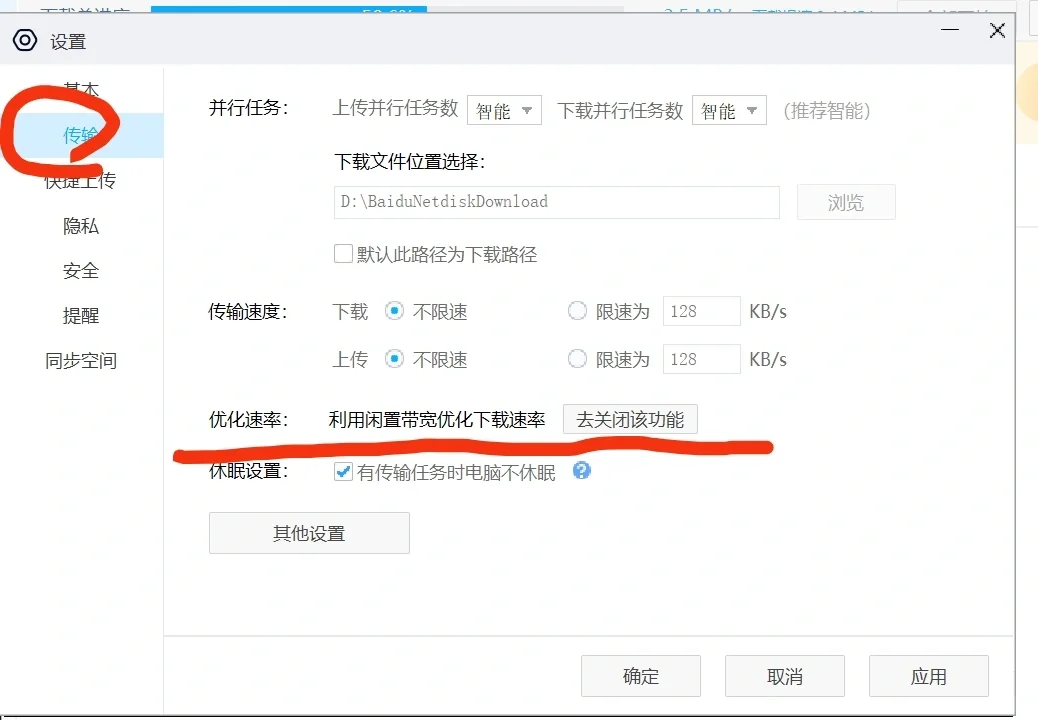Select the 隐私 privacy section

(80, 226)
